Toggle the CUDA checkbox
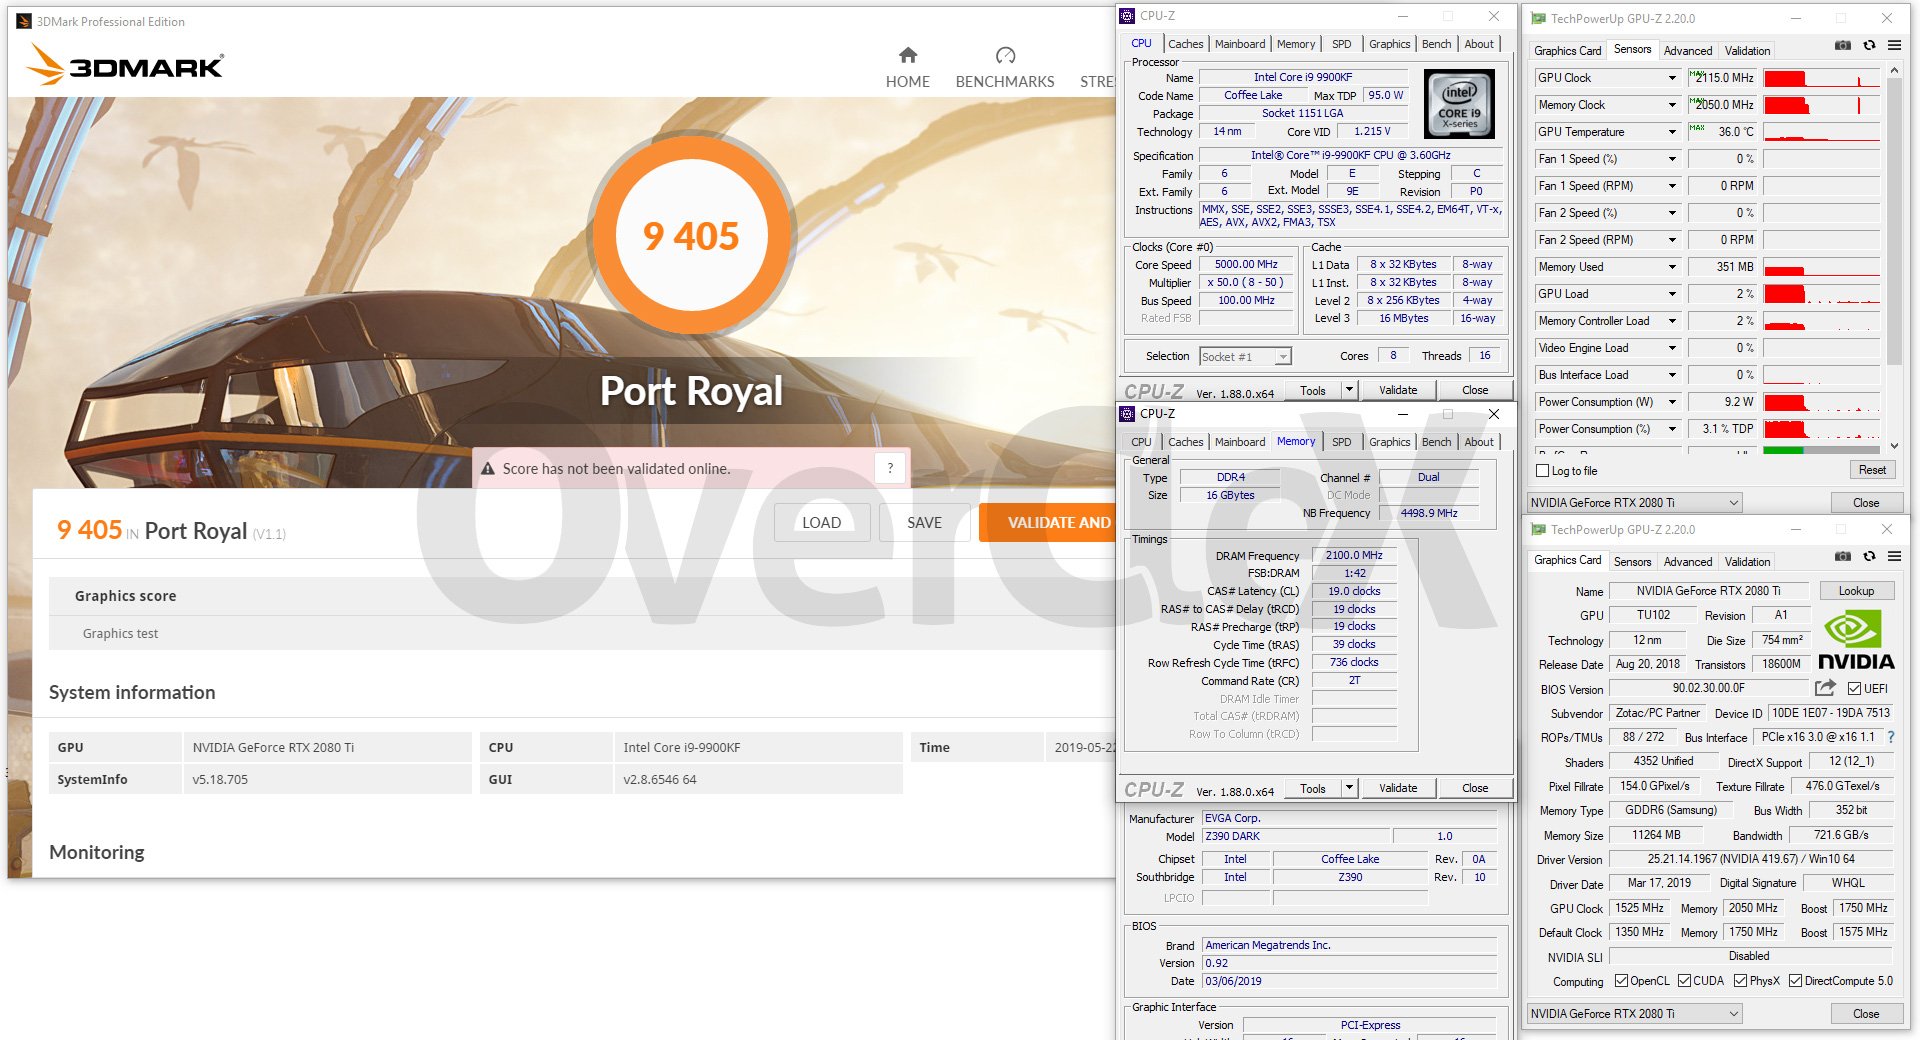Viewport: 1920px width, 1040px height. 1684,981
